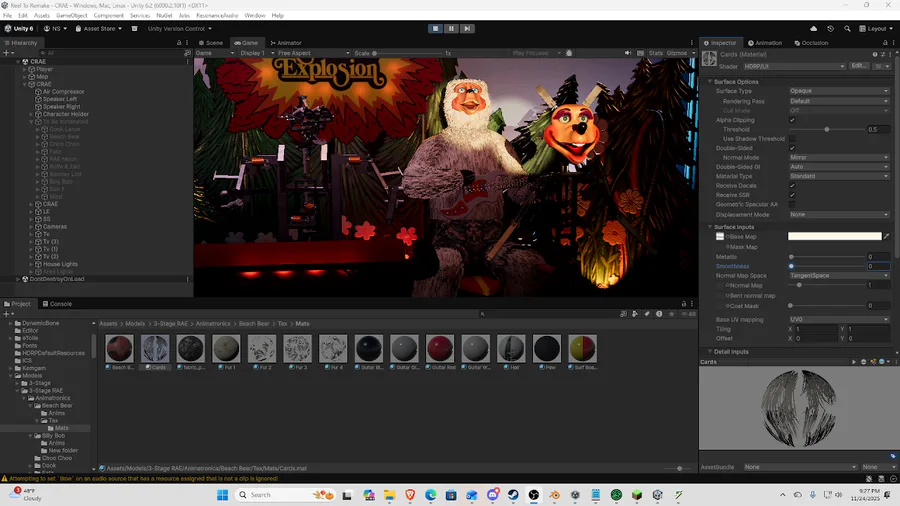
Task: Expand the Character Holder object
Action: pos(31,114)
